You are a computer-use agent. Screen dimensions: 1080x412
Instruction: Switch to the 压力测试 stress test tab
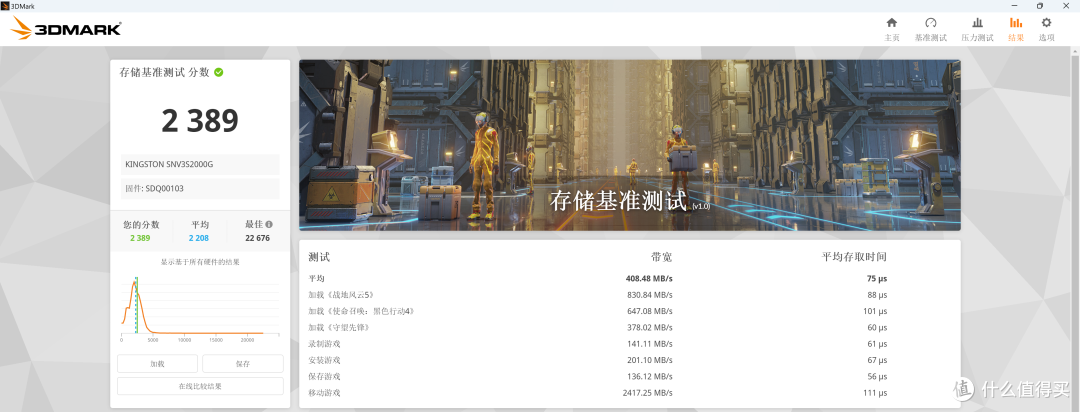coord(977,29)
